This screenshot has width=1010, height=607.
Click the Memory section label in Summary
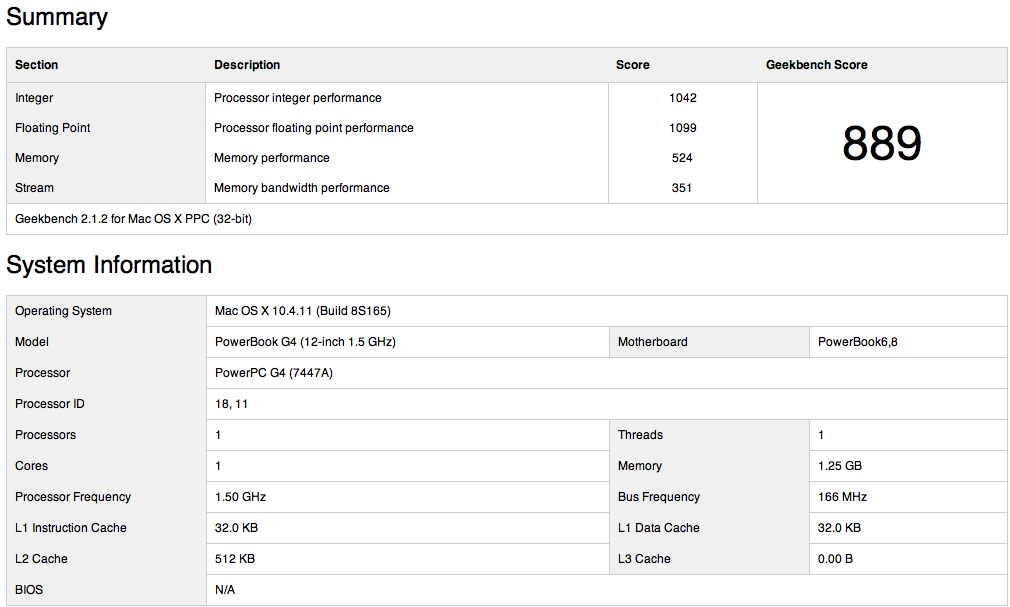click(37, 158)
